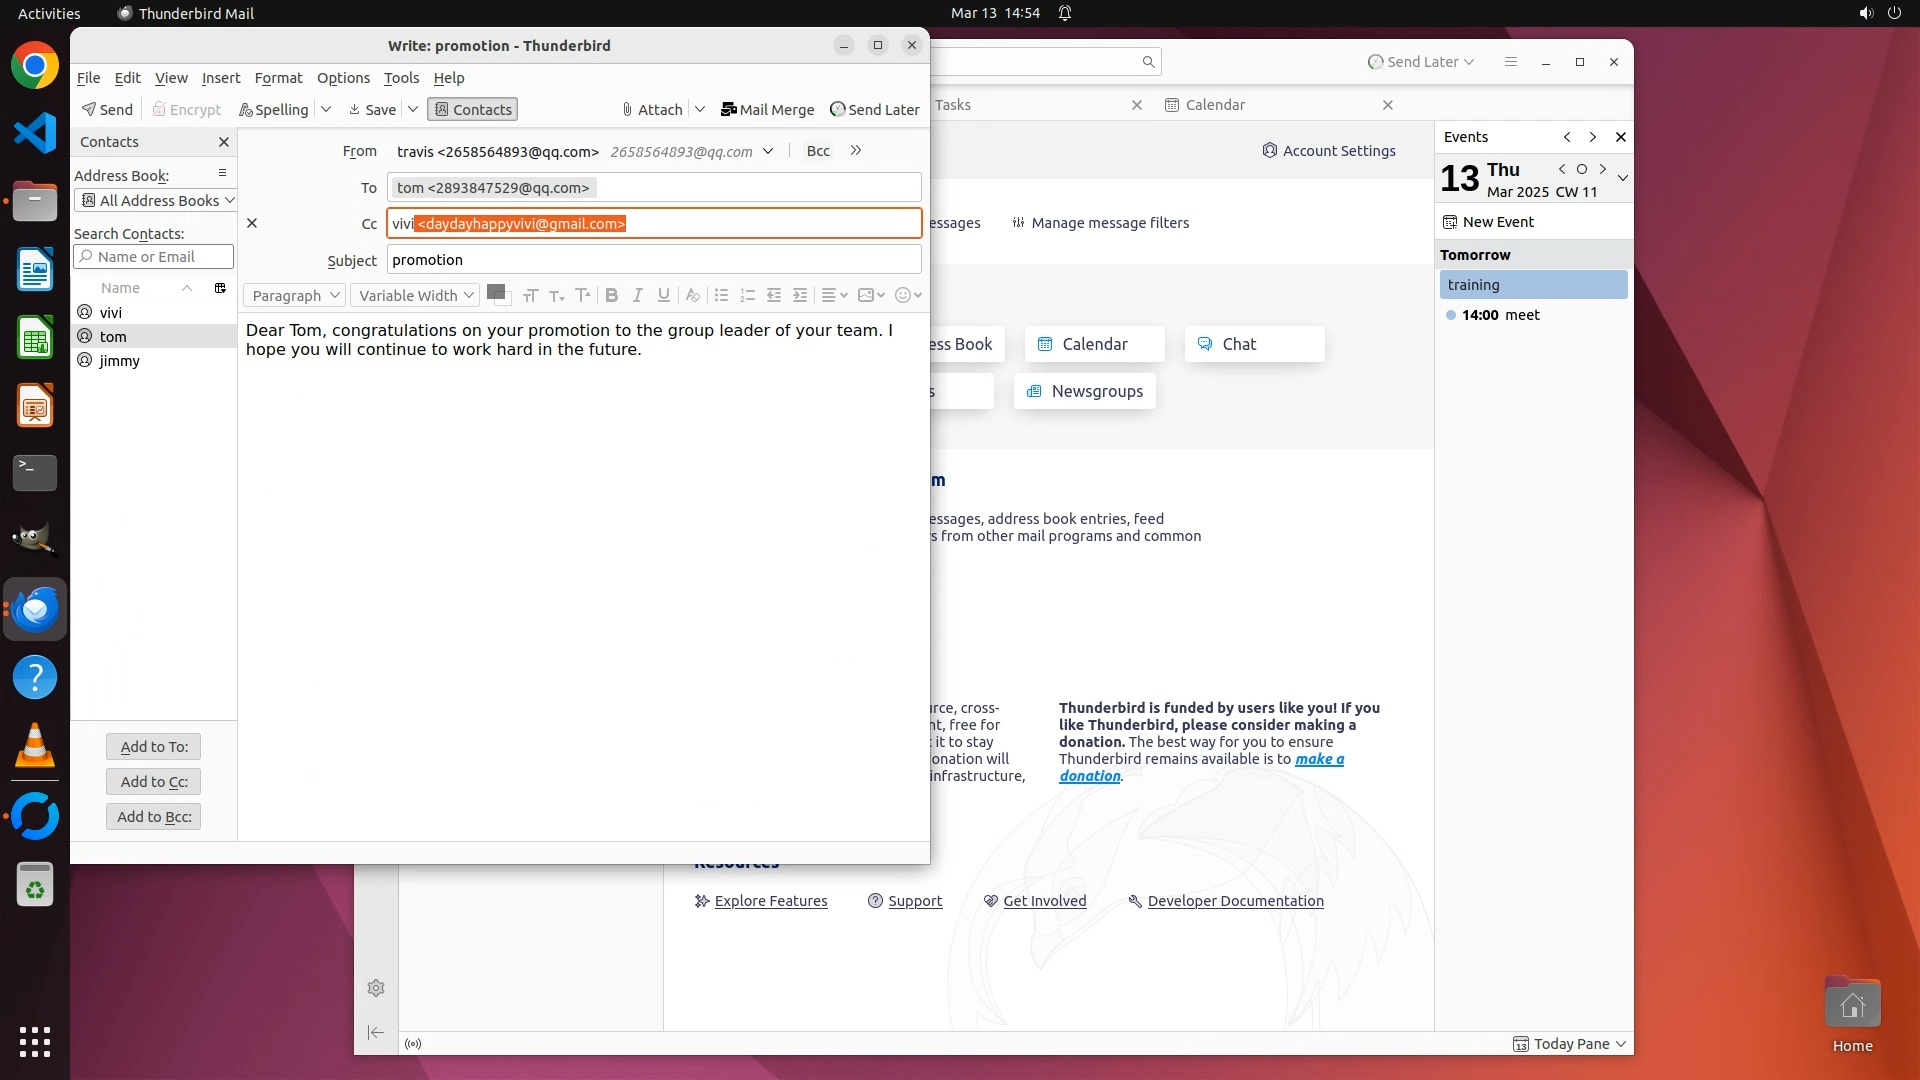Indent text with the increase indent icon

pos(800,295)
